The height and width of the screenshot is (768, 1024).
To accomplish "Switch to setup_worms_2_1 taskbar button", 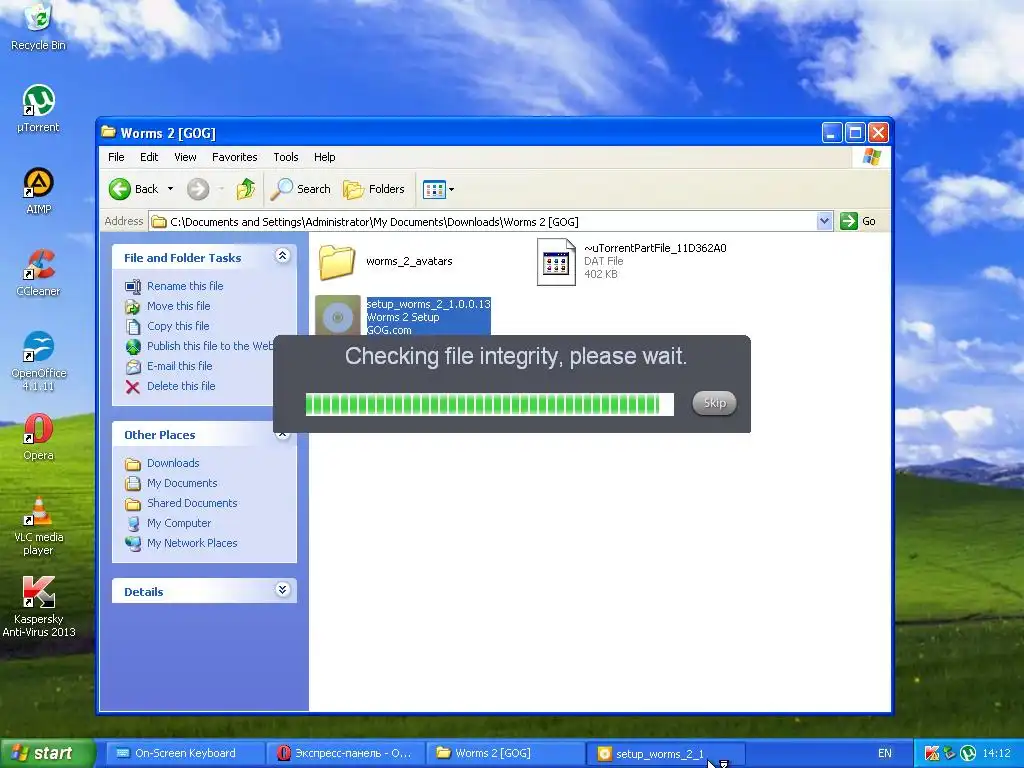I will click(665, 754).
